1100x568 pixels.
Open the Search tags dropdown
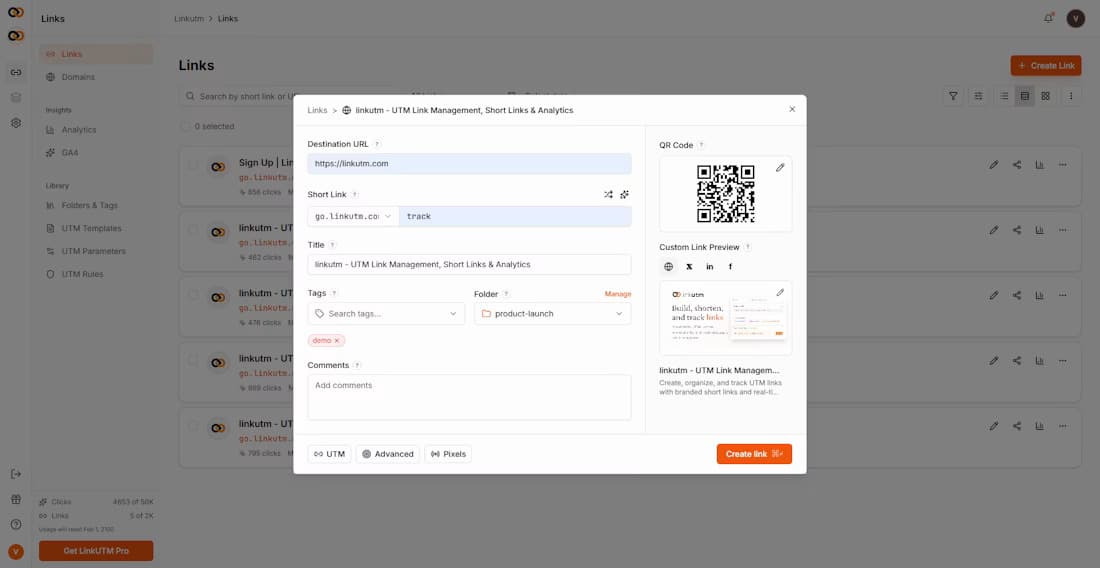click(387, 313)
